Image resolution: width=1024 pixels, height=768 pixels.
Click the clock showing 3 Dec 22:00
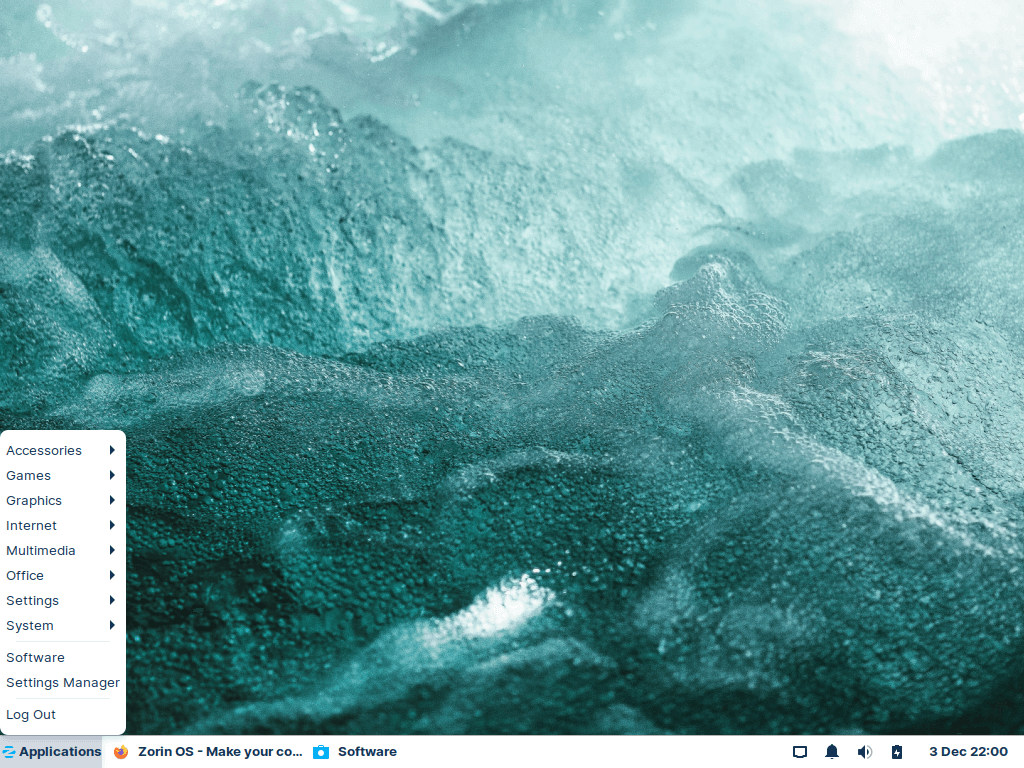point(968,751)
